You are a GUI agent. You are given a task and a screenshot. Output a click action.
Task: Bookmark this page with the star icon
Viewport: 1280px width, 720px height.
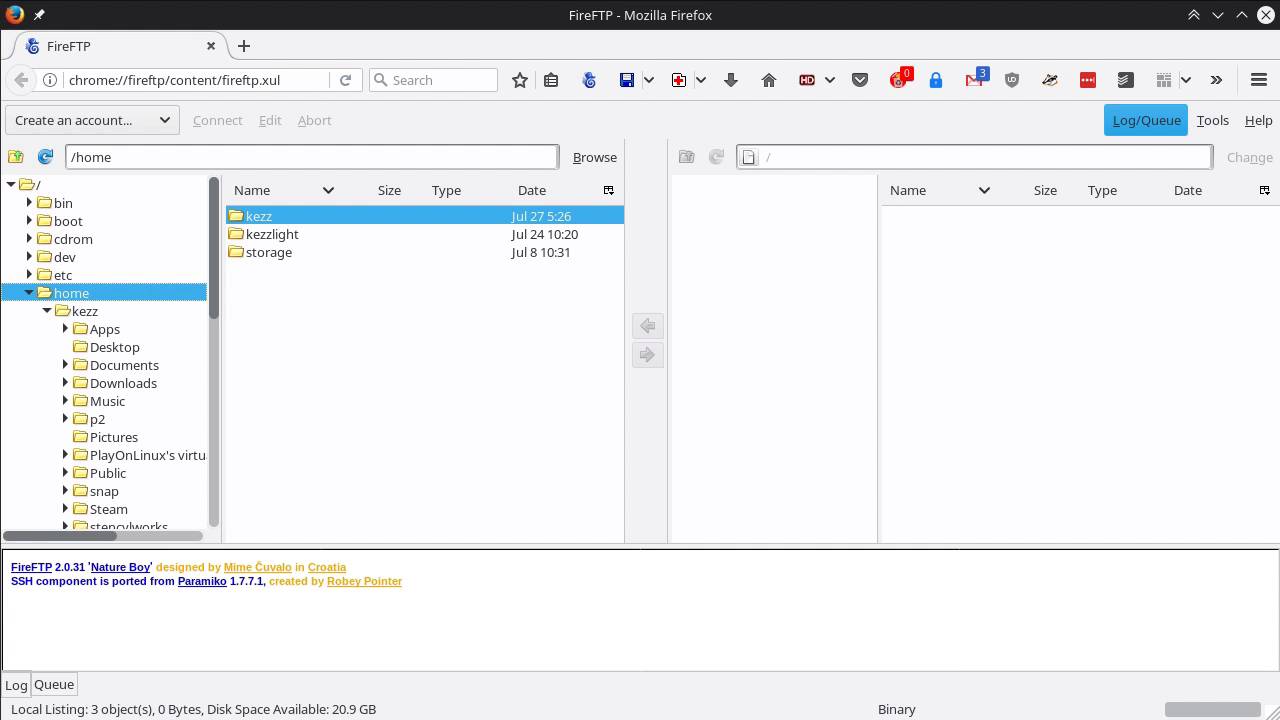(x=520, y=80)
